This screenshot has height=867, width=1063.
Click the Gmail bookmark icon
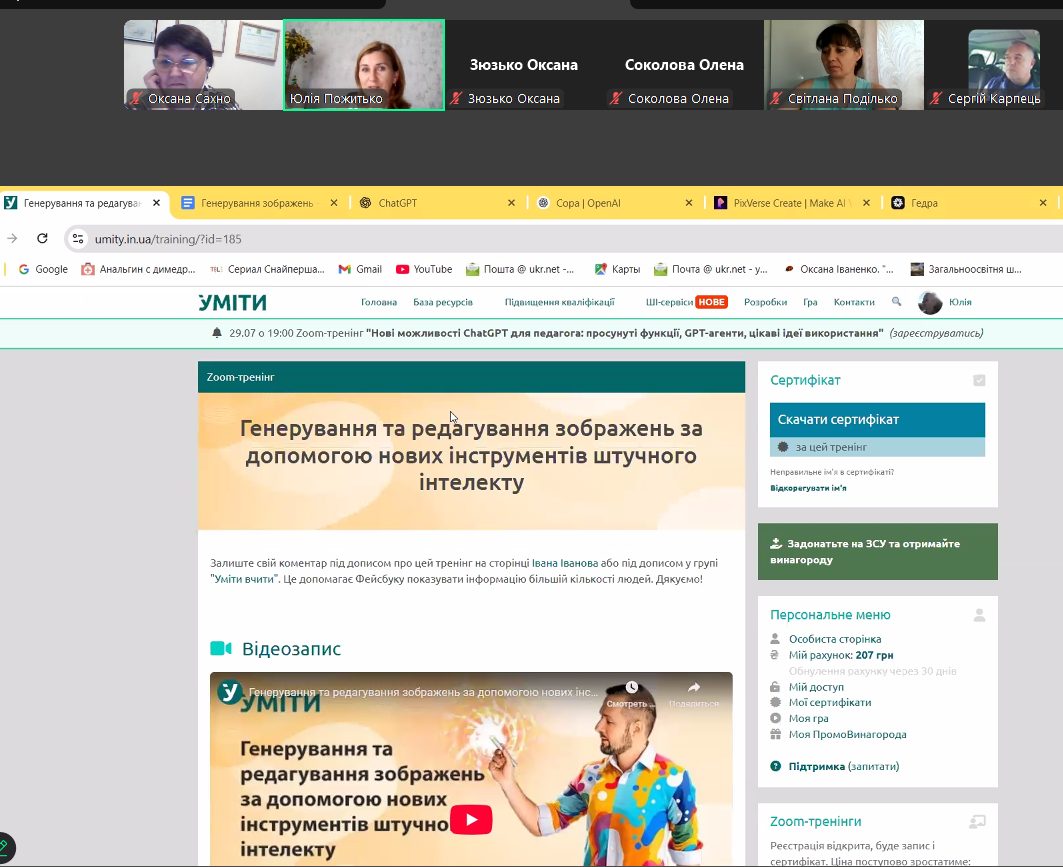pos(345,269)
